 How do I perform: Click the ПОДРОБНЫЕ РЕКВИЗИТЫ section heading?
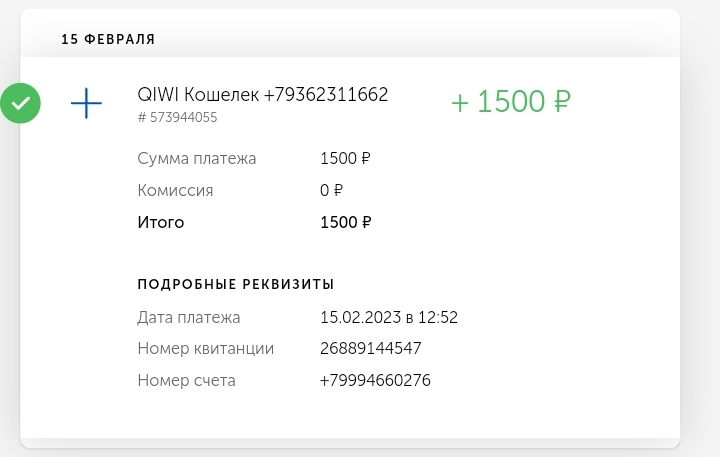pos(235,284)
